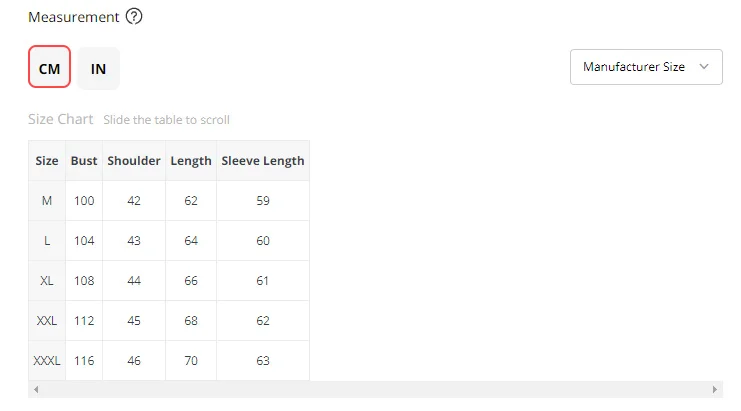Click the Sleeve Length column header
Image resolution: width=741 pixels, height=411 pixels.
coord(263,160)
